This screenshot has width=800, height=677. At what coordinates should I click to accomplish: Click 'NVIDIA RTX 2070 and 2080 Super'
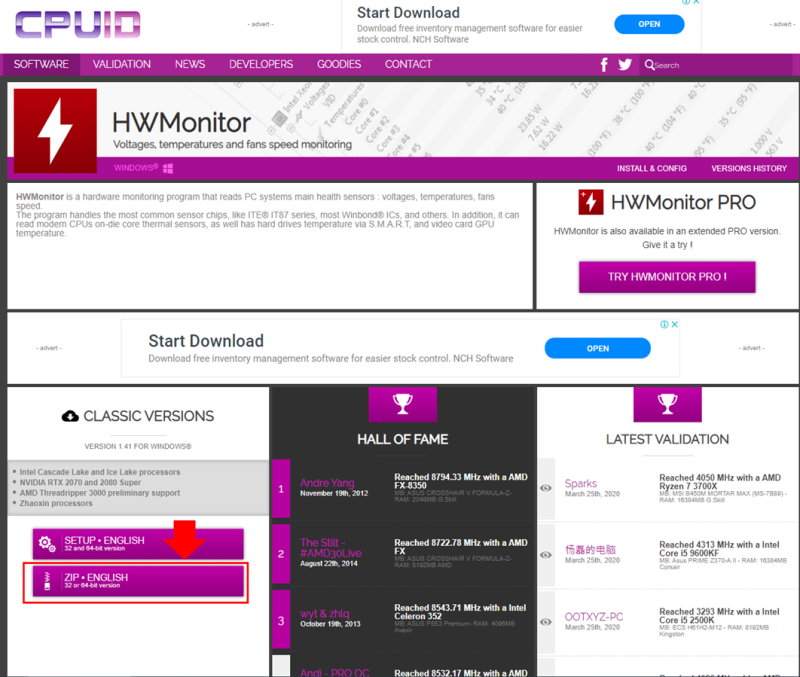point(80,483)
